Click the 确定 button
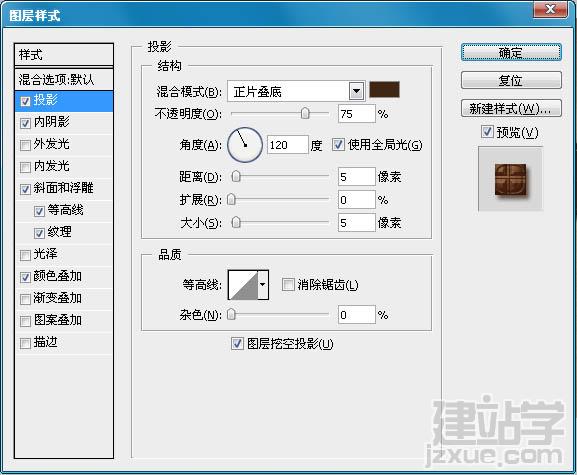 (511, 53)
